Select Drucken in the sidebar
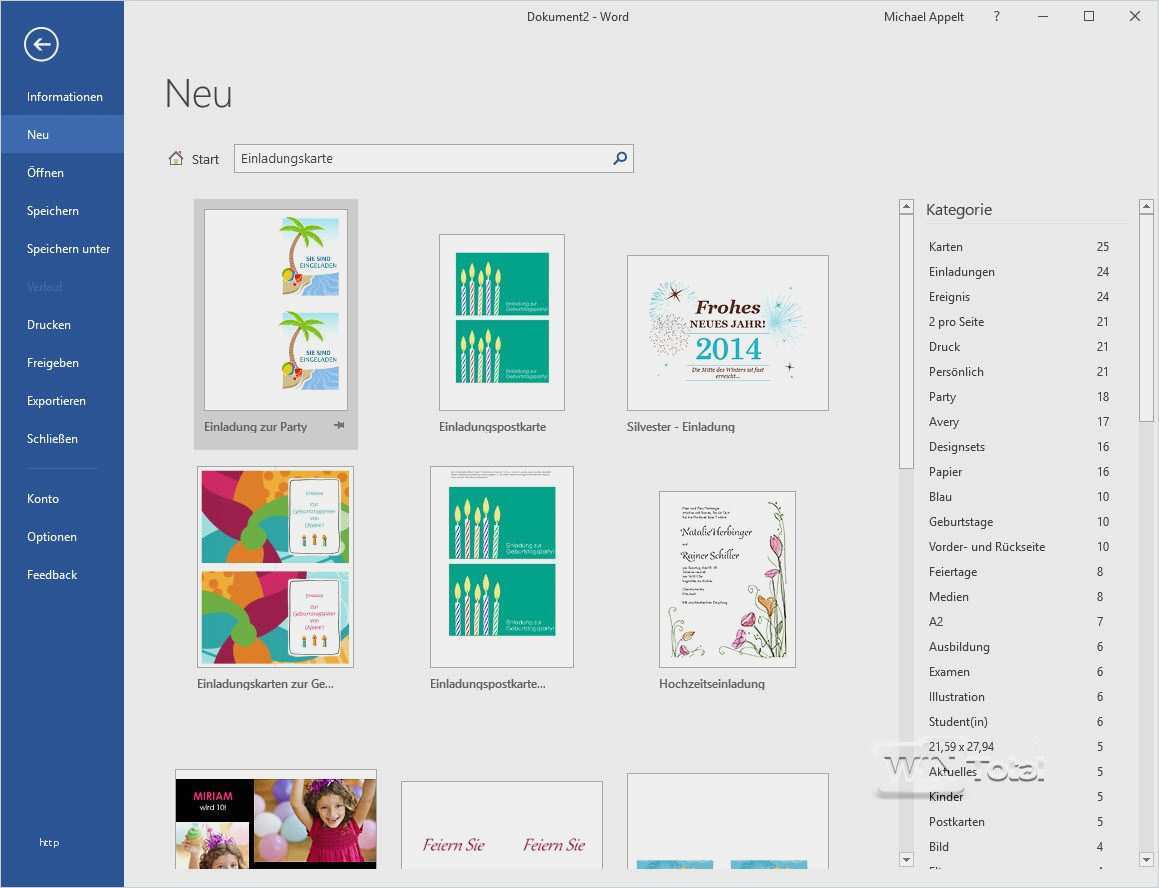This screenshot has width=1159, height=888. click(49, 325)
